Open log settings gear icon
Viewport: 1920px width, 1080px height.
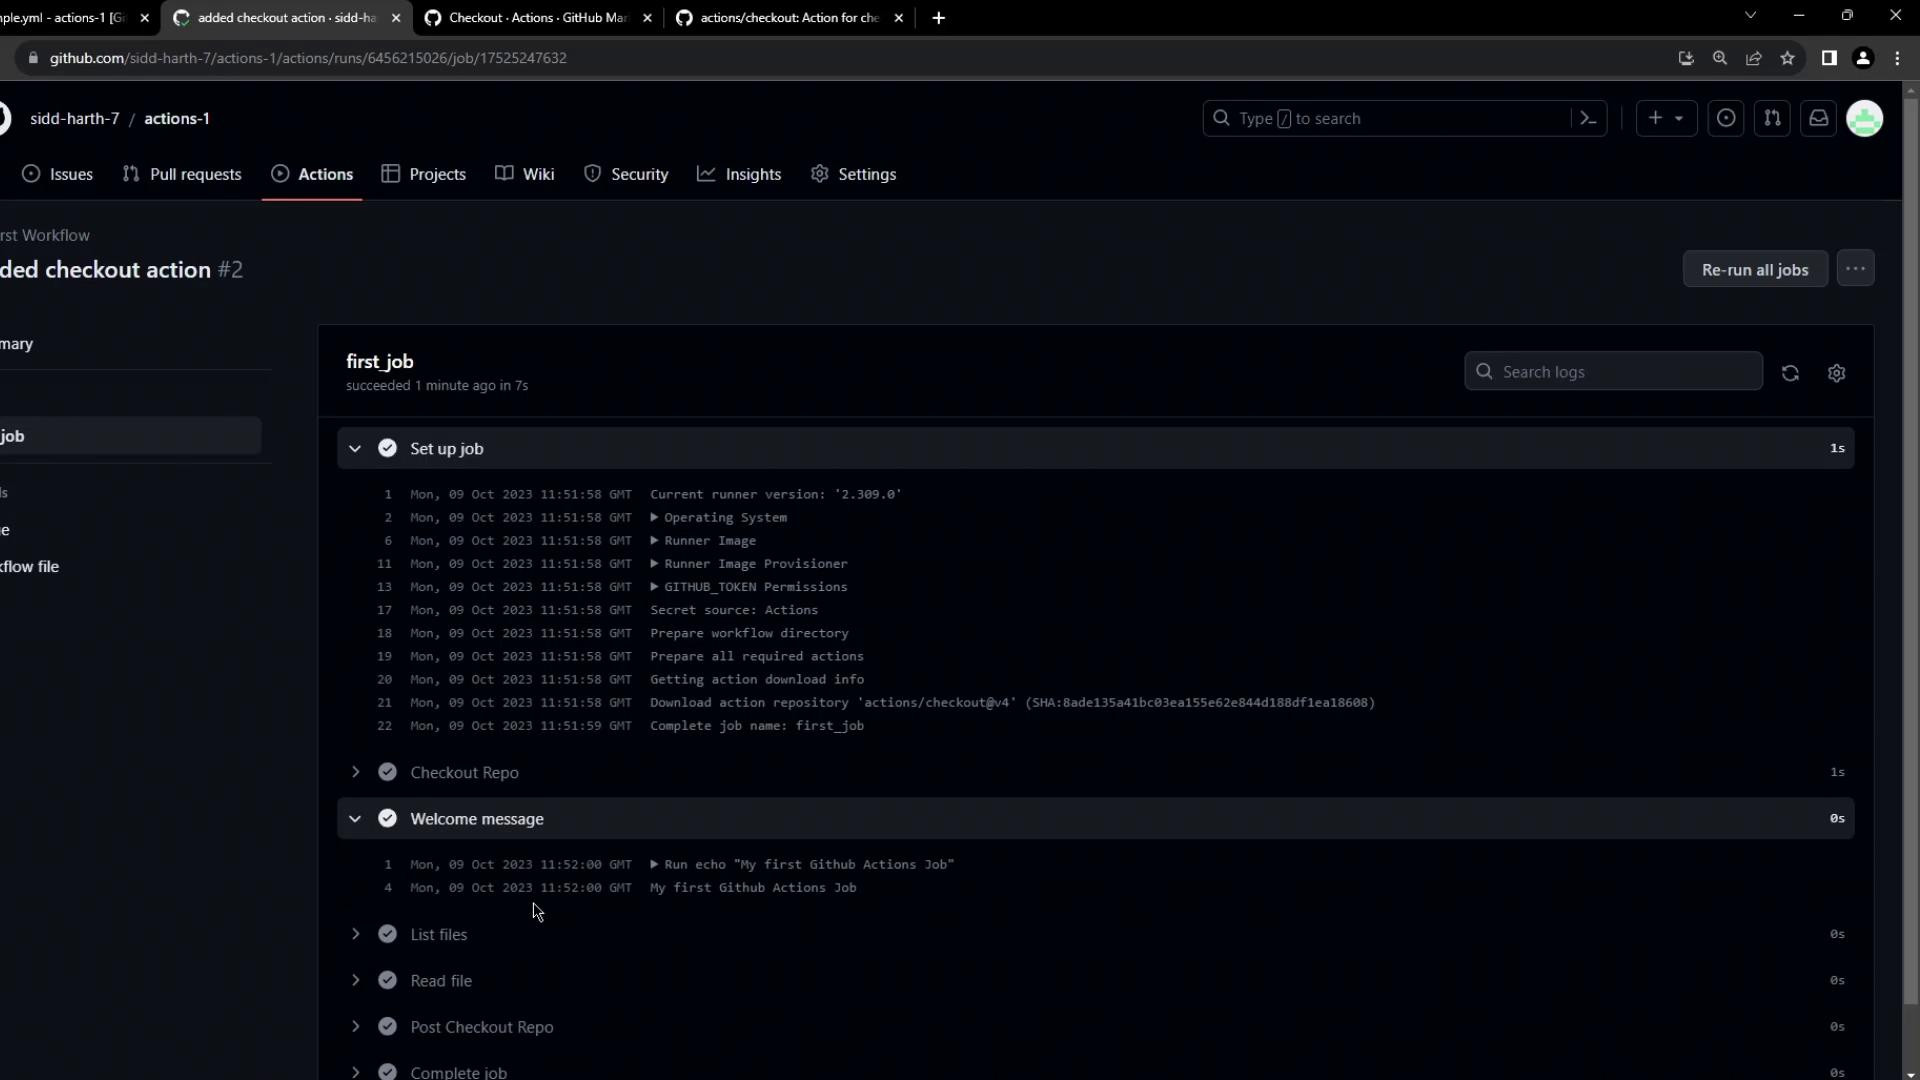pyautogui.click(x=1836, y=373)
